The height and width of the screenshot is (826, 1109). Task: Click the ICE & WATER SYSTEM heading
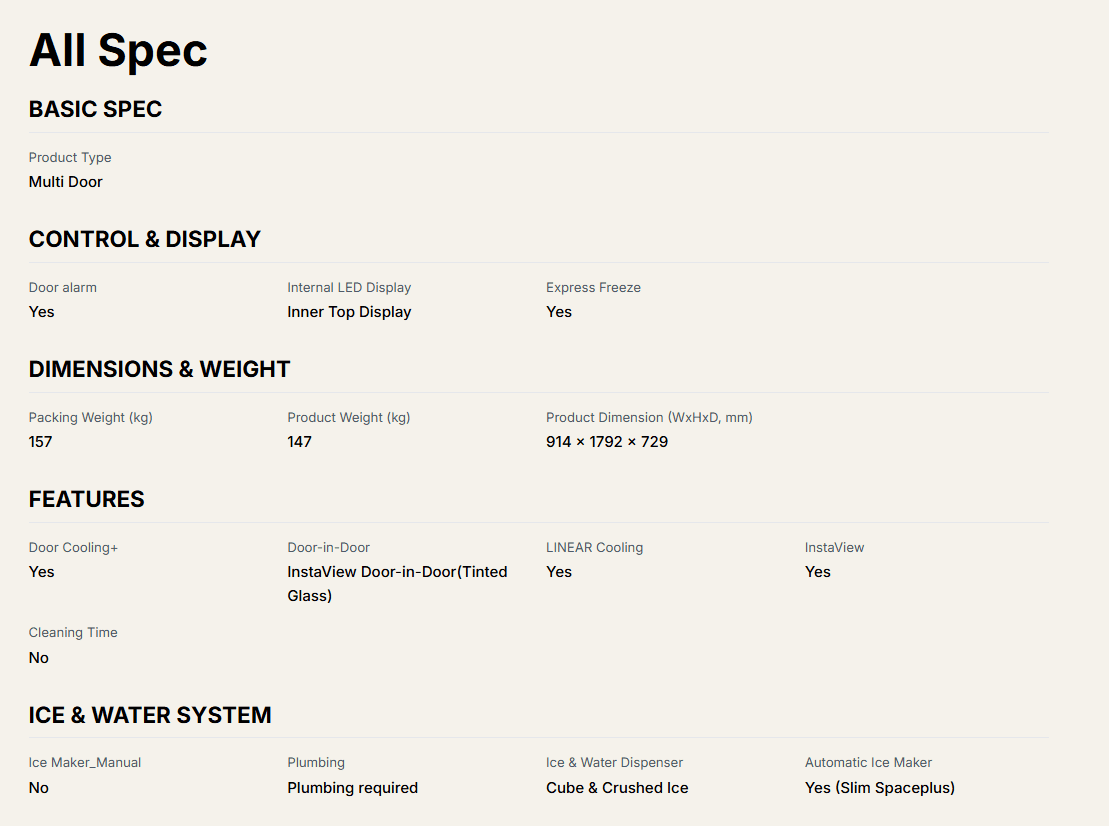(x=150, y=715)
